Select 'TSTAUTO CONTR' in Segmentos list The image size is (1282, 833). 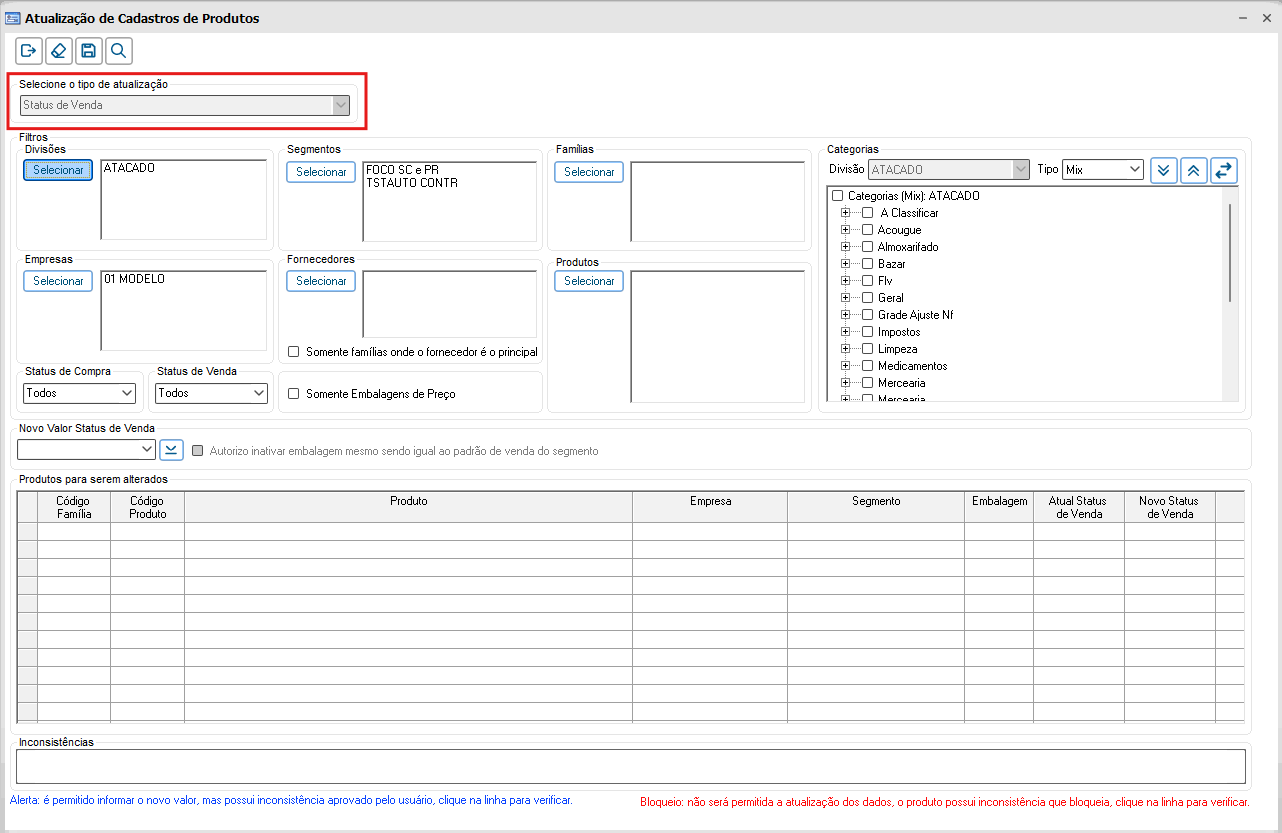(412, 183)
